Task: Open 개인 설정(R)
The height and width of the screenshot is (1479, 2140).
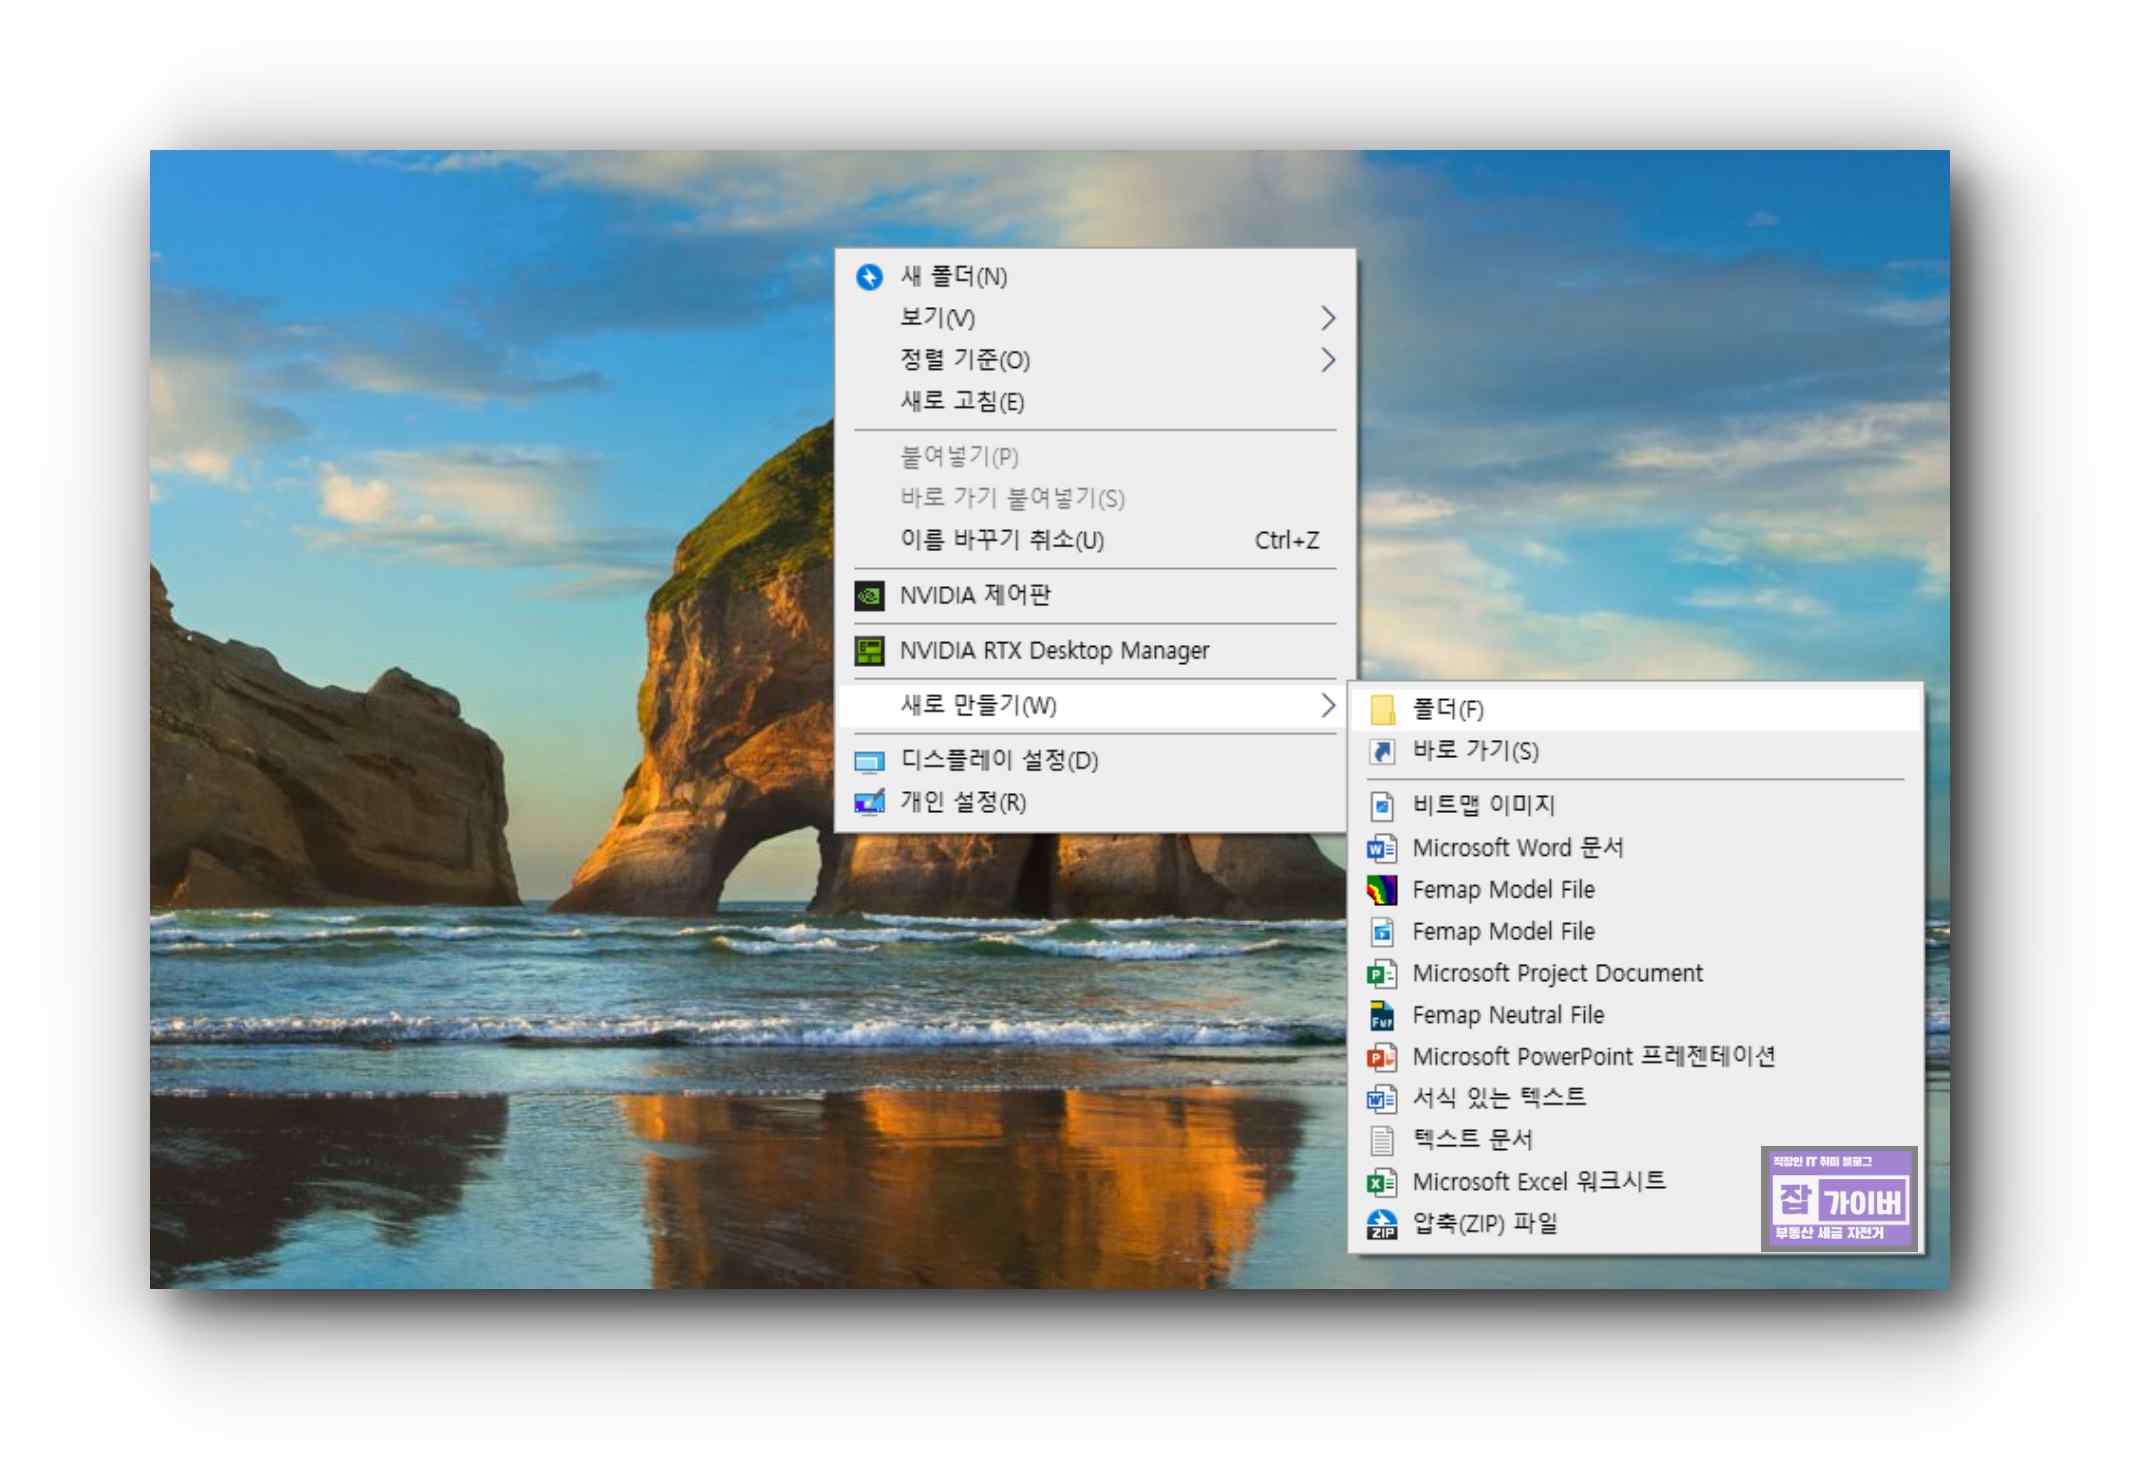Action: 962,802
